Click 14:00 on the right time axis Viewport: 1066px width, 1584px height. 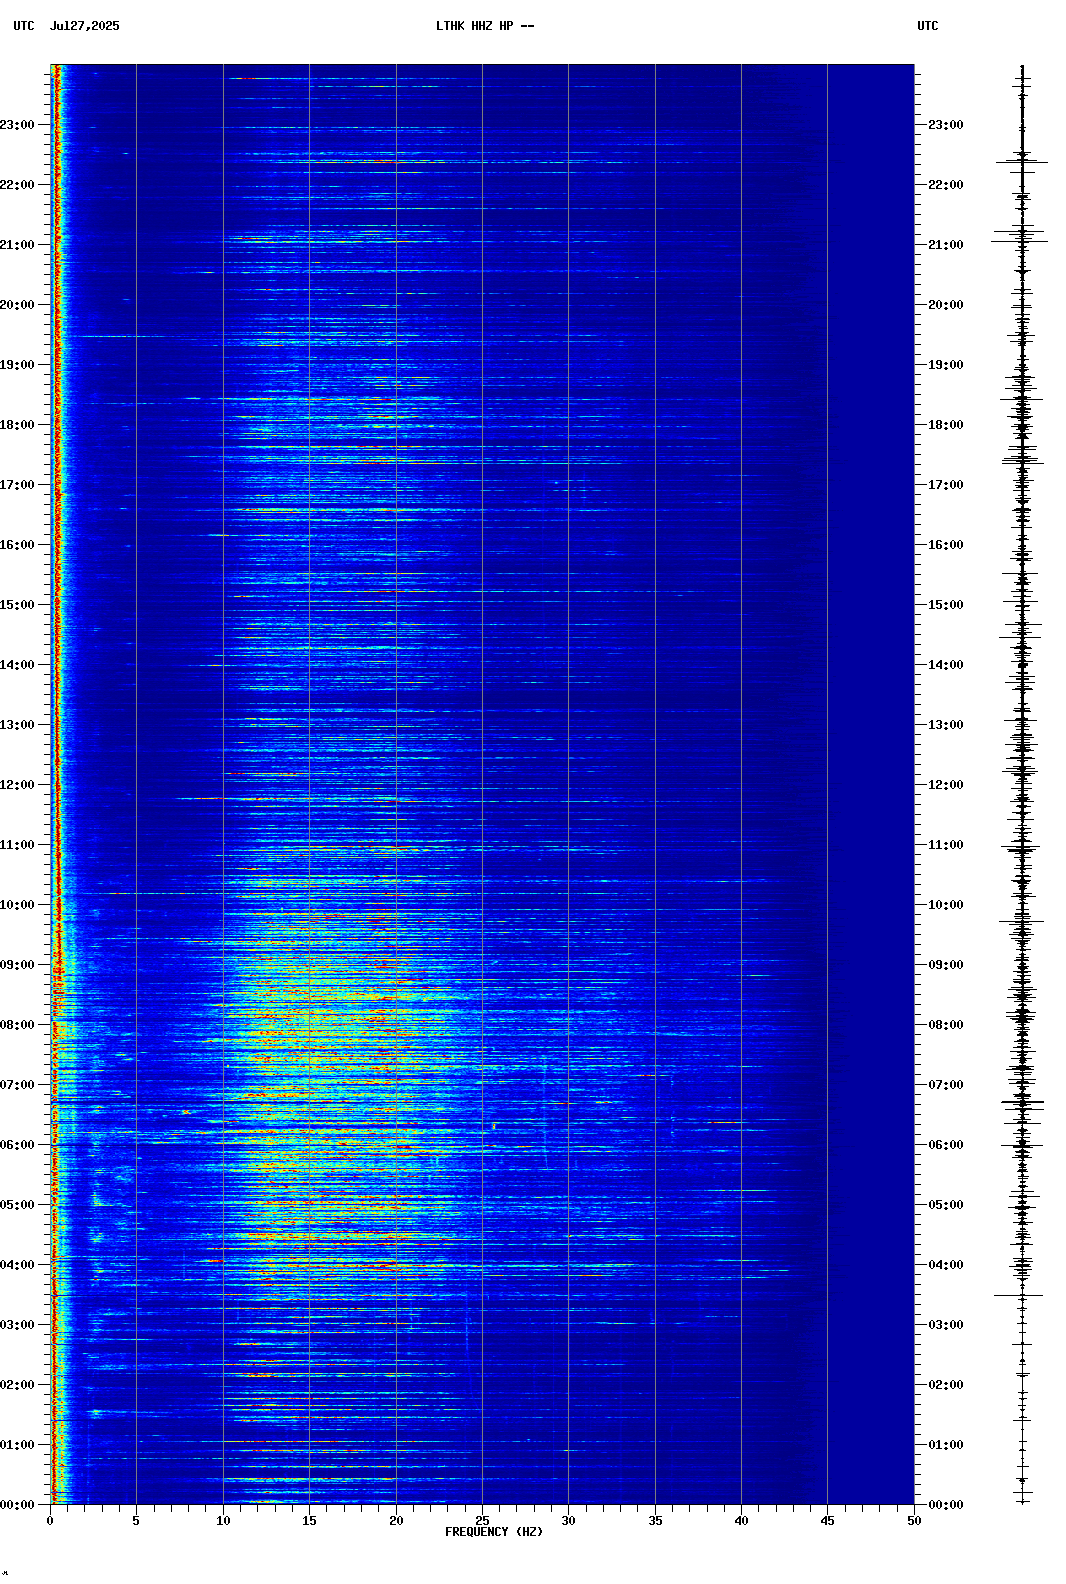[946, 665]
